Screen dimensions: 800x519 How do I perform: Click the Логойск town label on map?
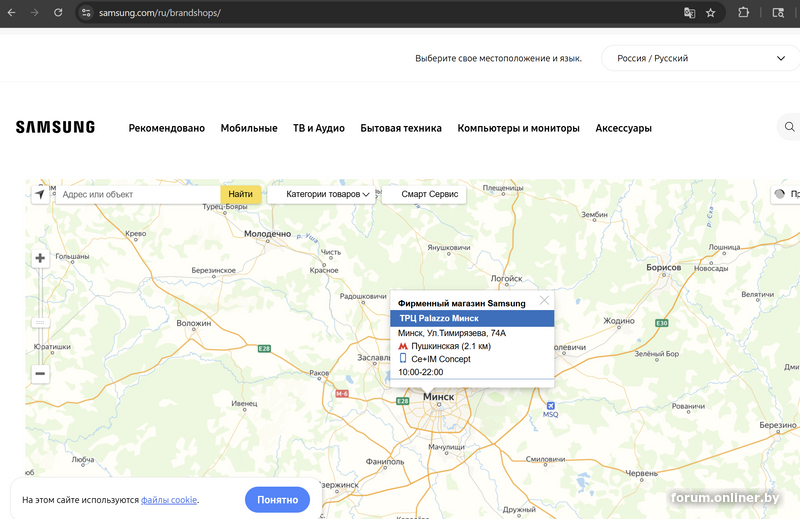coord(506,279)
